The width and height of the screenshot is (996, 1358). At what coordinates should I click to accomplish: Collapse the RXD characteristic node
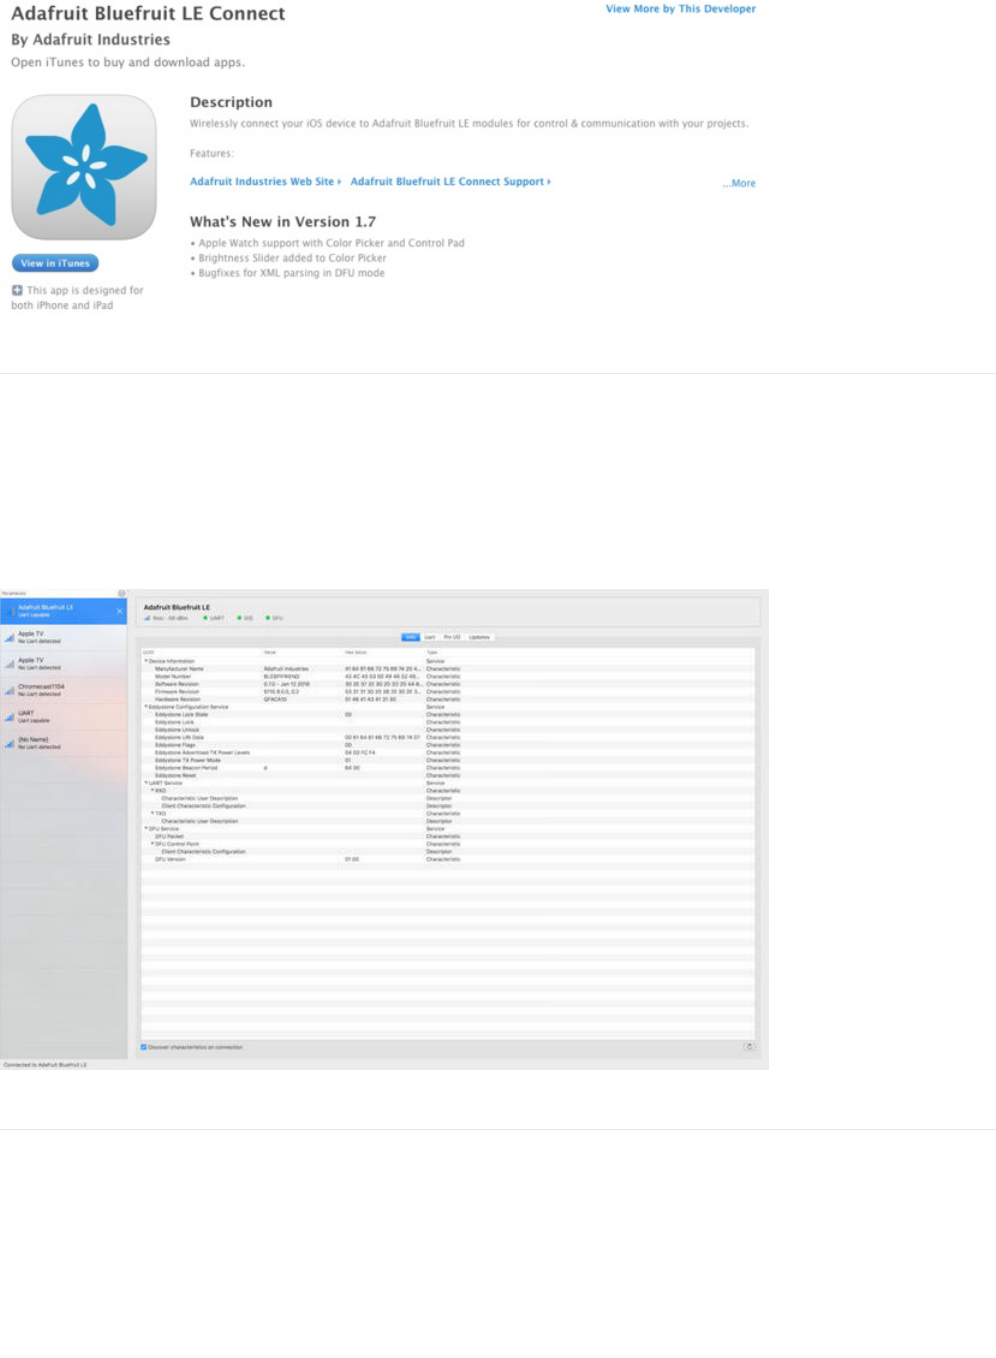pyautogui.click(x=152, y=790)
